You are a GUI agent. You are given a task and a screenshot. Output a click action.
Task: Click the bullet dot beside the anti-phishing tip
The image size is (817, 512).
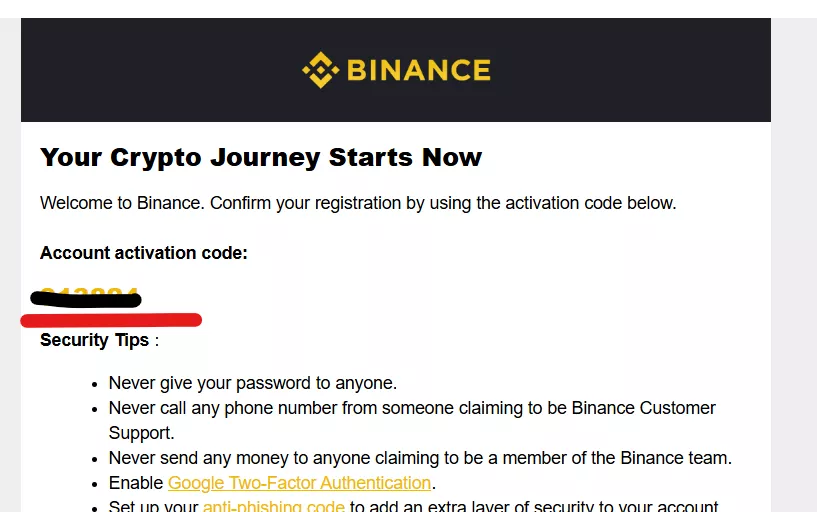click(93, 507)
